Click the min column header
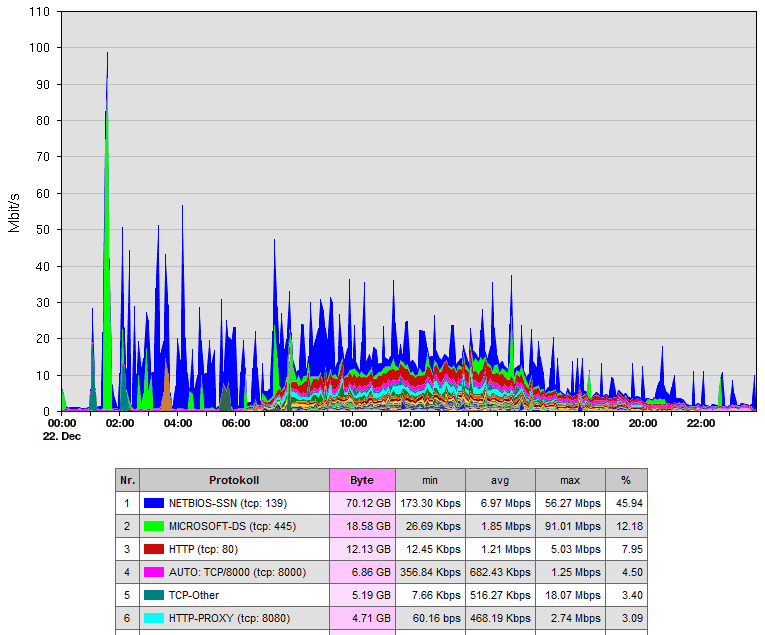Screen dimensions: 765x635 coord(430,480)
